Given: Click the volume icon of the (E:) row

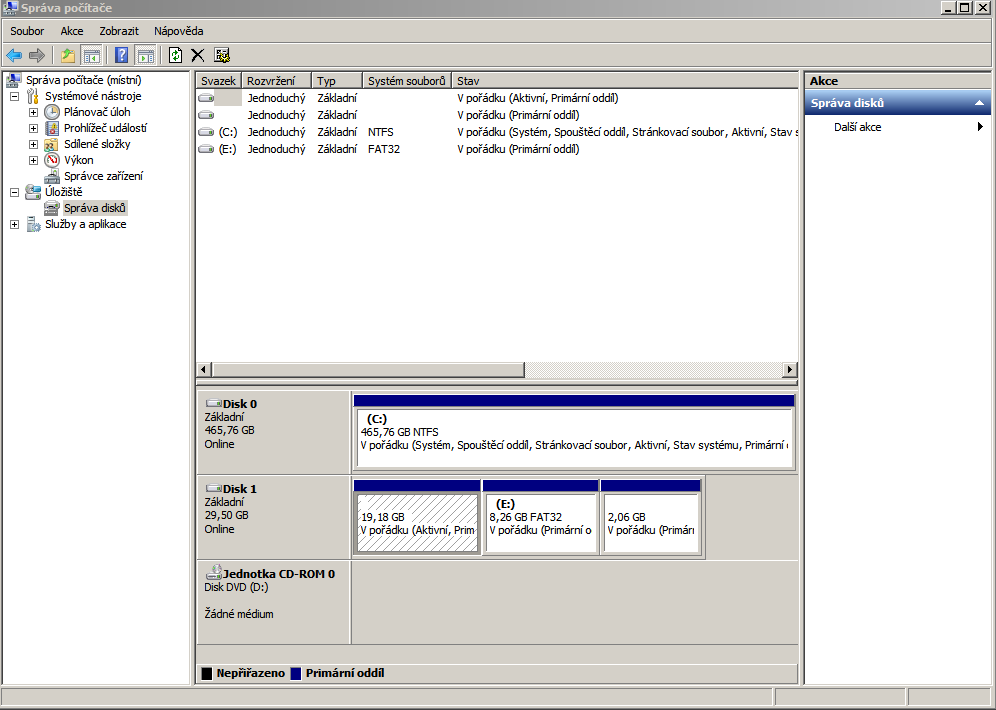Looking at the screenshot, I should pyautogui.click(x=206, y=149).
